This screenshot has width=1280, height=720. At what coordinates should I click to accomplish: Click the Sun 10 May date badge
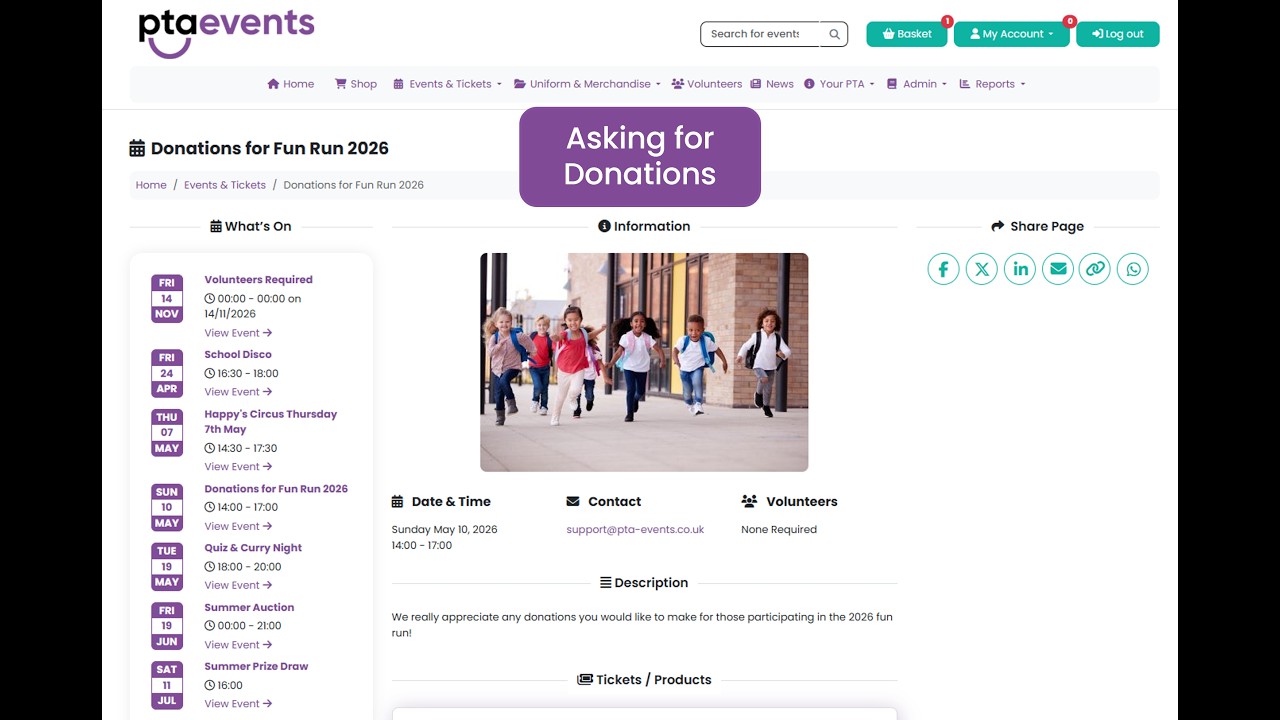pyautogui.click(x=166, y=507)
